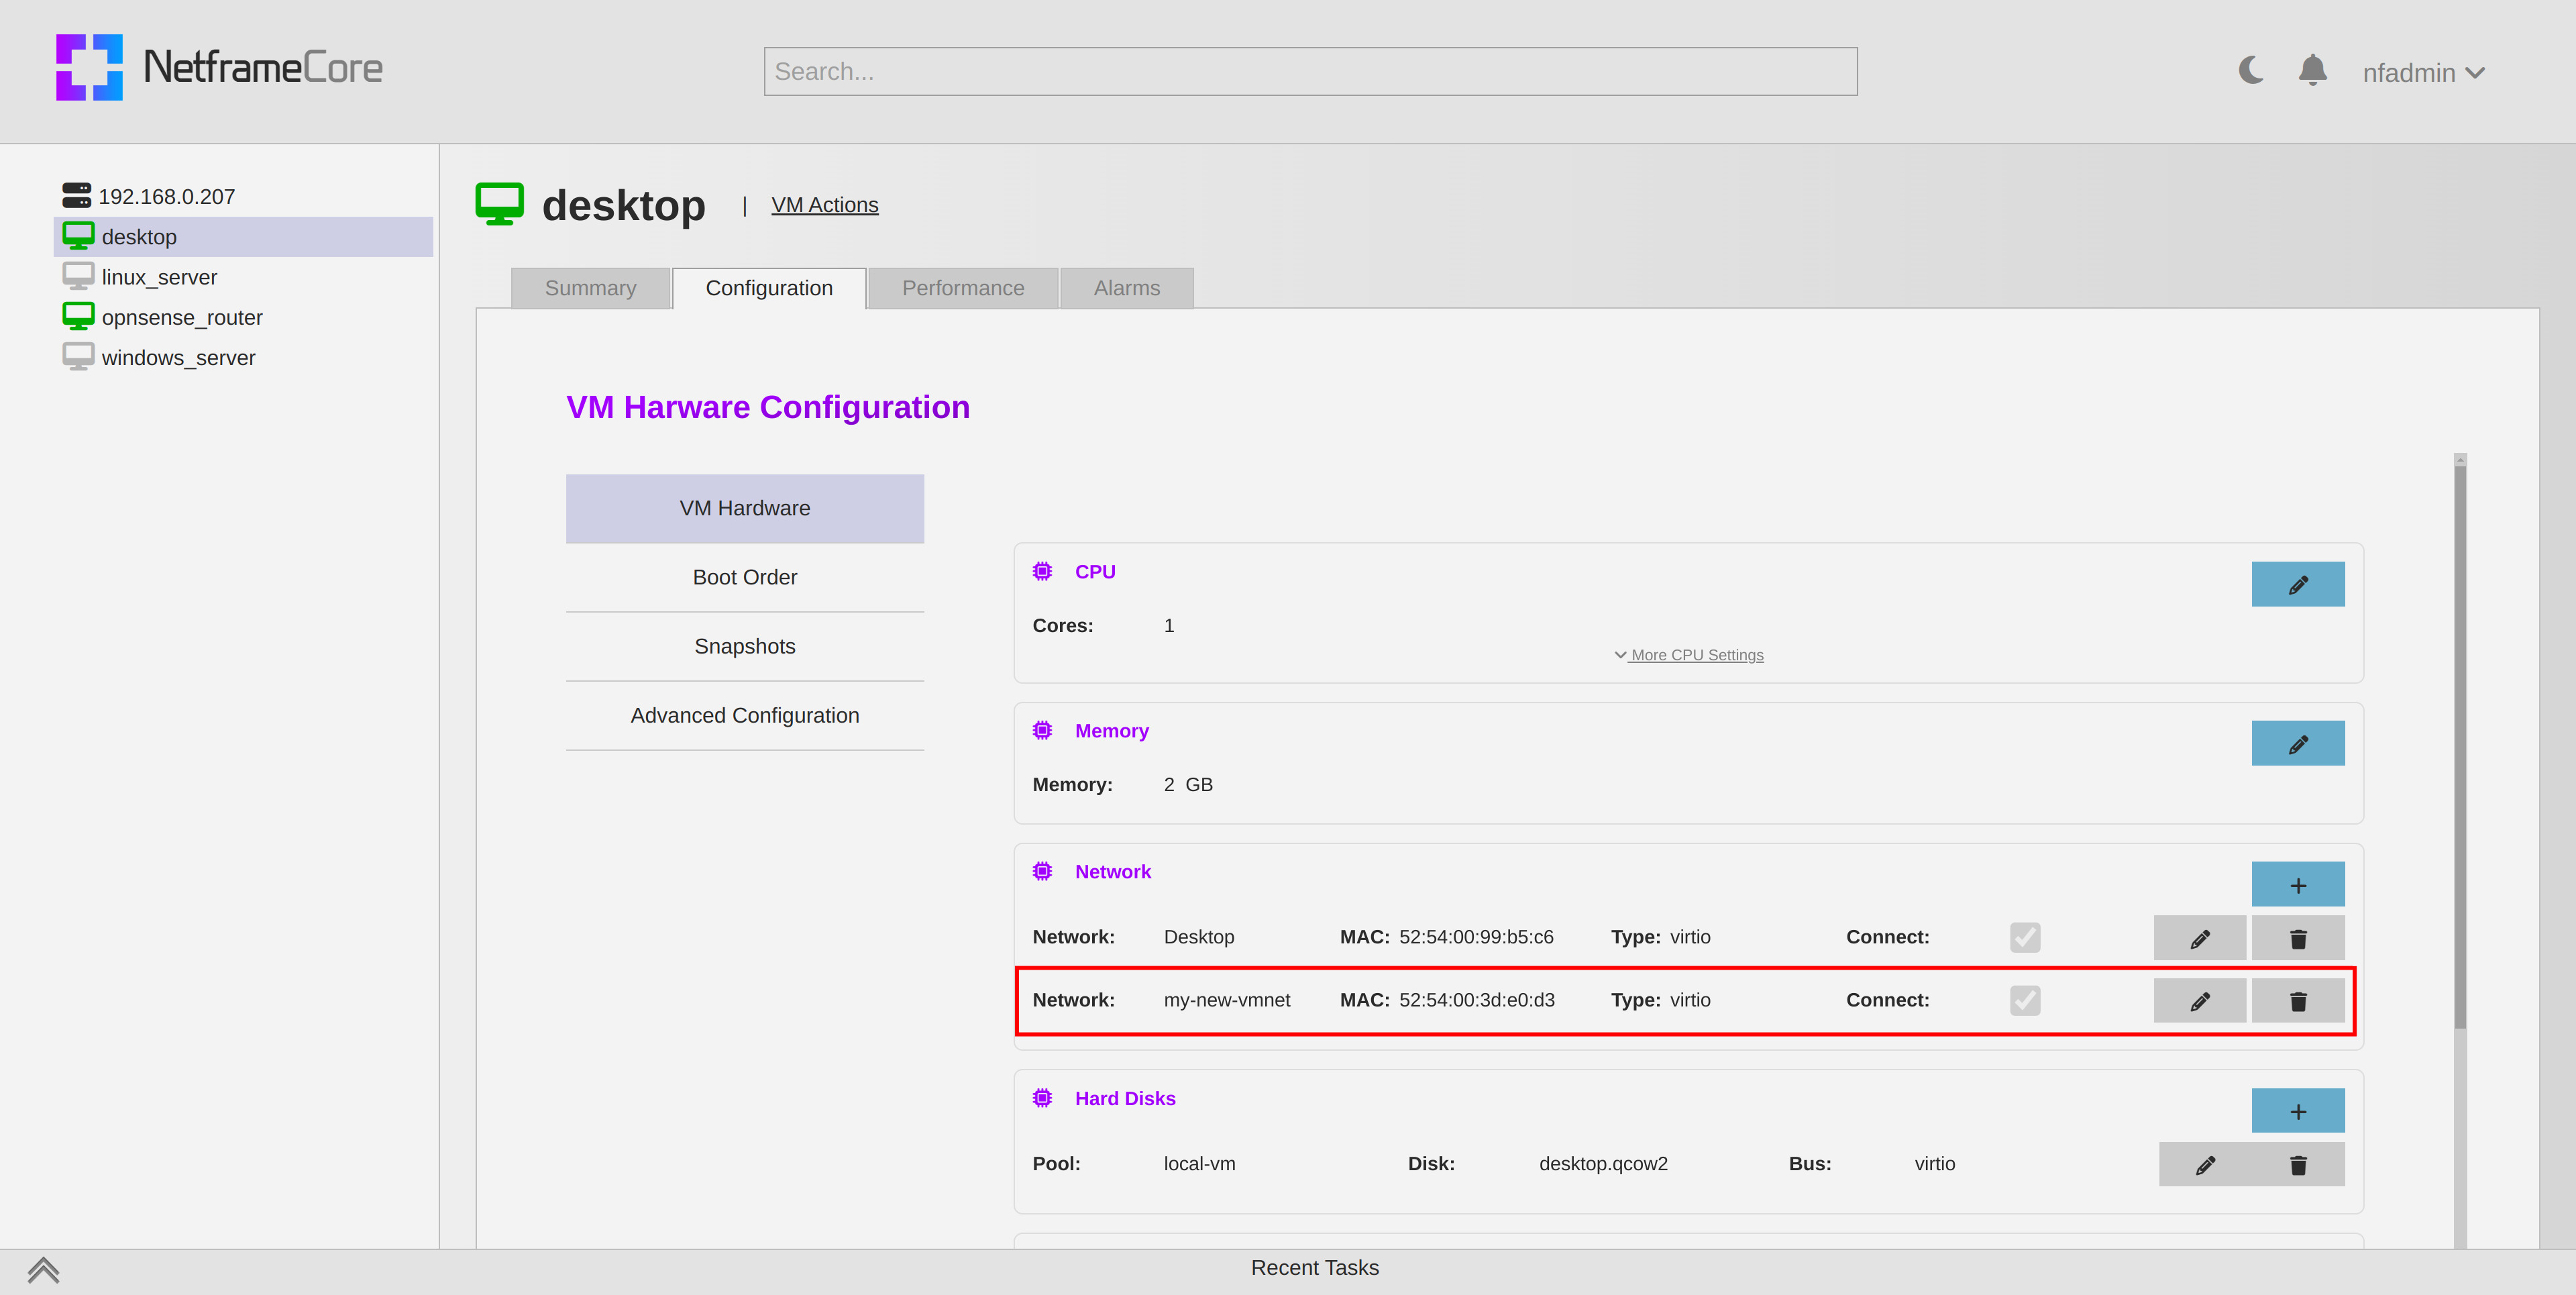The height and width of the screenshot is (1295, 2576).
Task: Switch to the Summary tab
Action: pos(590,288)
